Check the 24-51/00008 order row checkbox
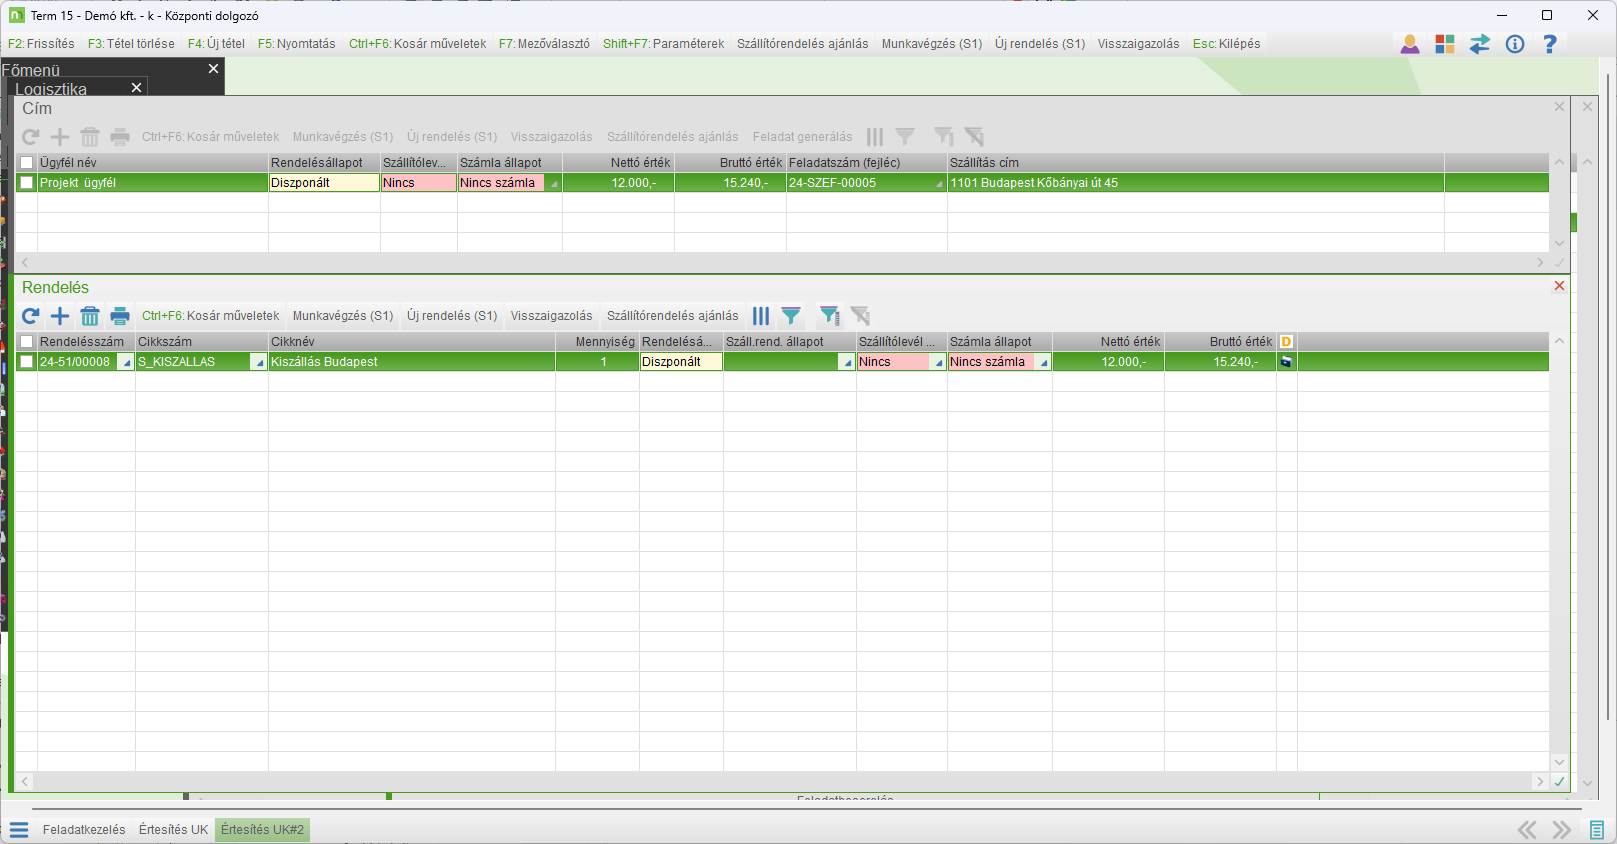The image size is (1617, 844). (27, 362)
